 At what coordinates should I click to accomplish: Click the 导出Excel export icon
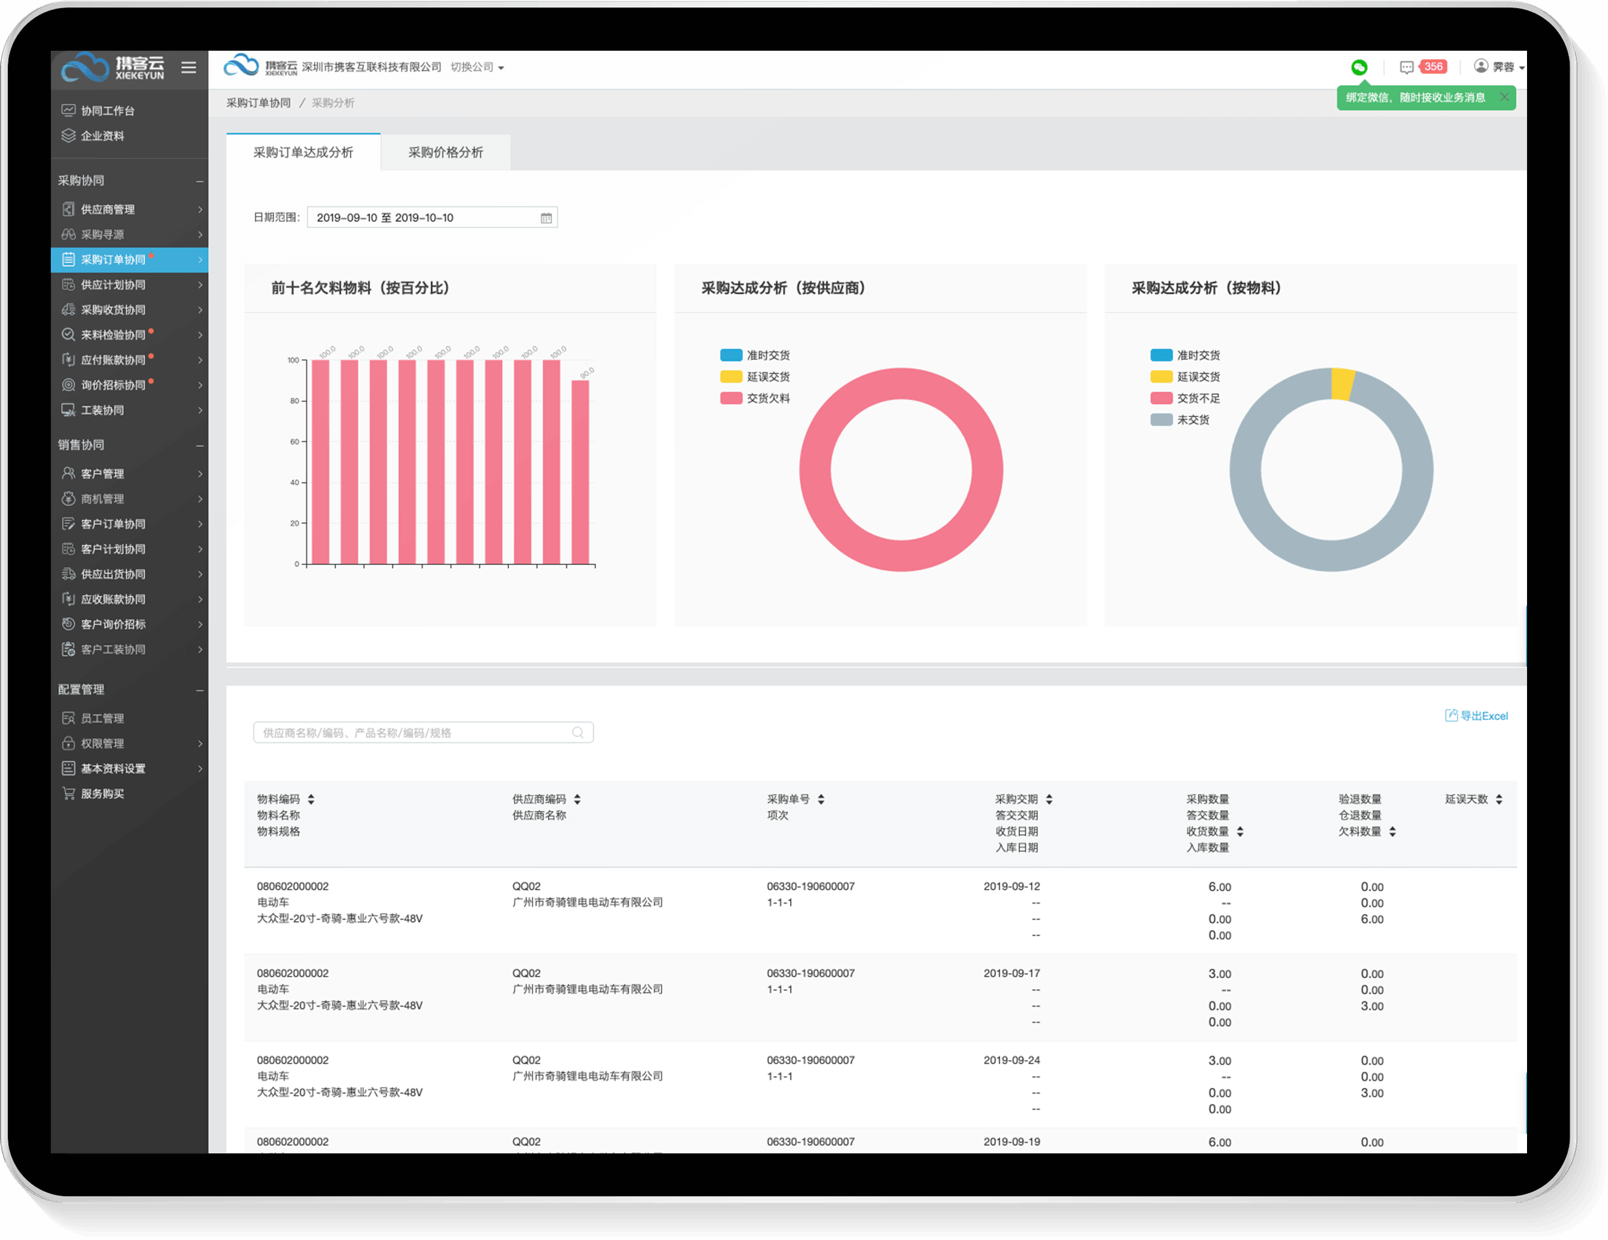(1451, 716)
